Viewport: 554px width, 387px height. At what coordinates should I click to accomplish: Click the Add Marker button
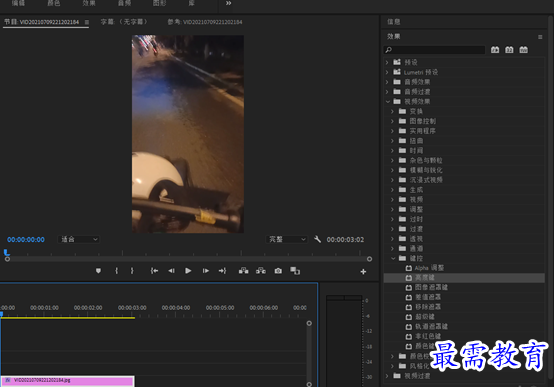(x=98, y=271)
